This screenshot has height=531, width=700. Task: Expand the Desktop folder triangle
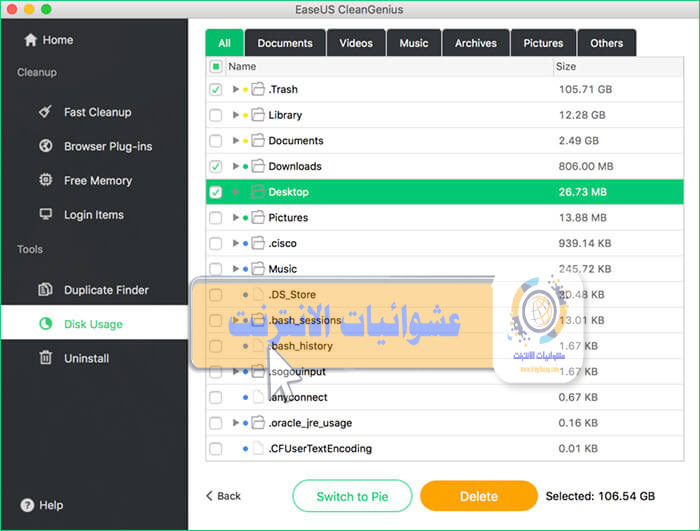tap(236, 192)
